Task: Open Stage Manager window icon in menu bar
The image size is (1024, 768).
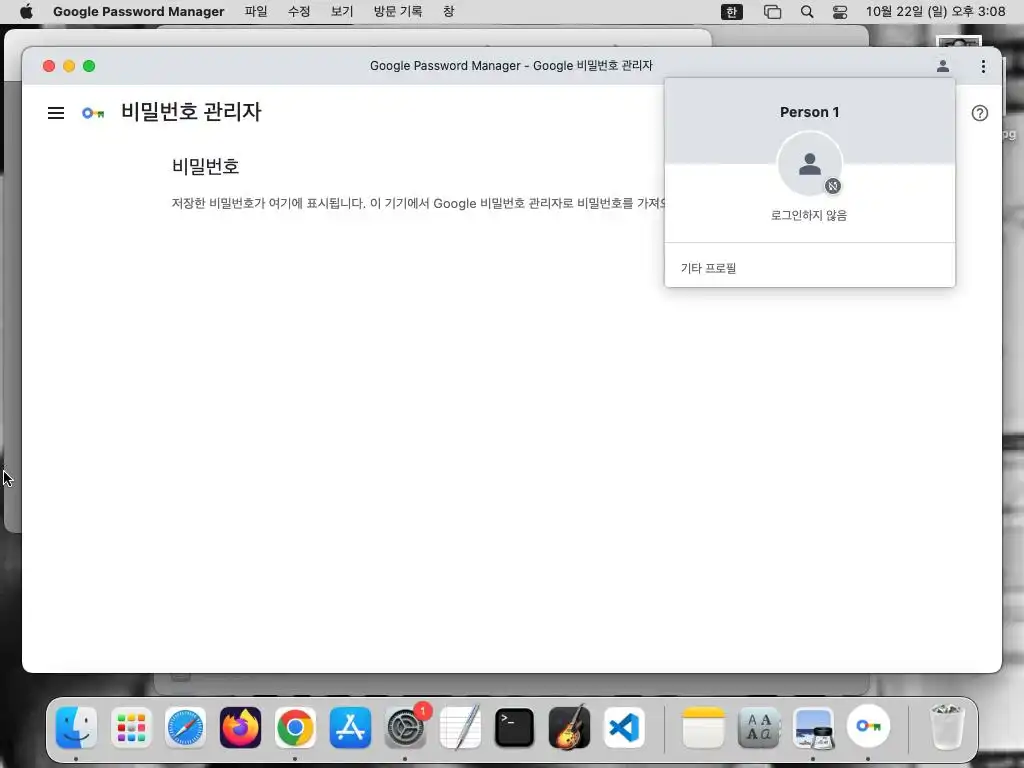Action: coord(772,12)
